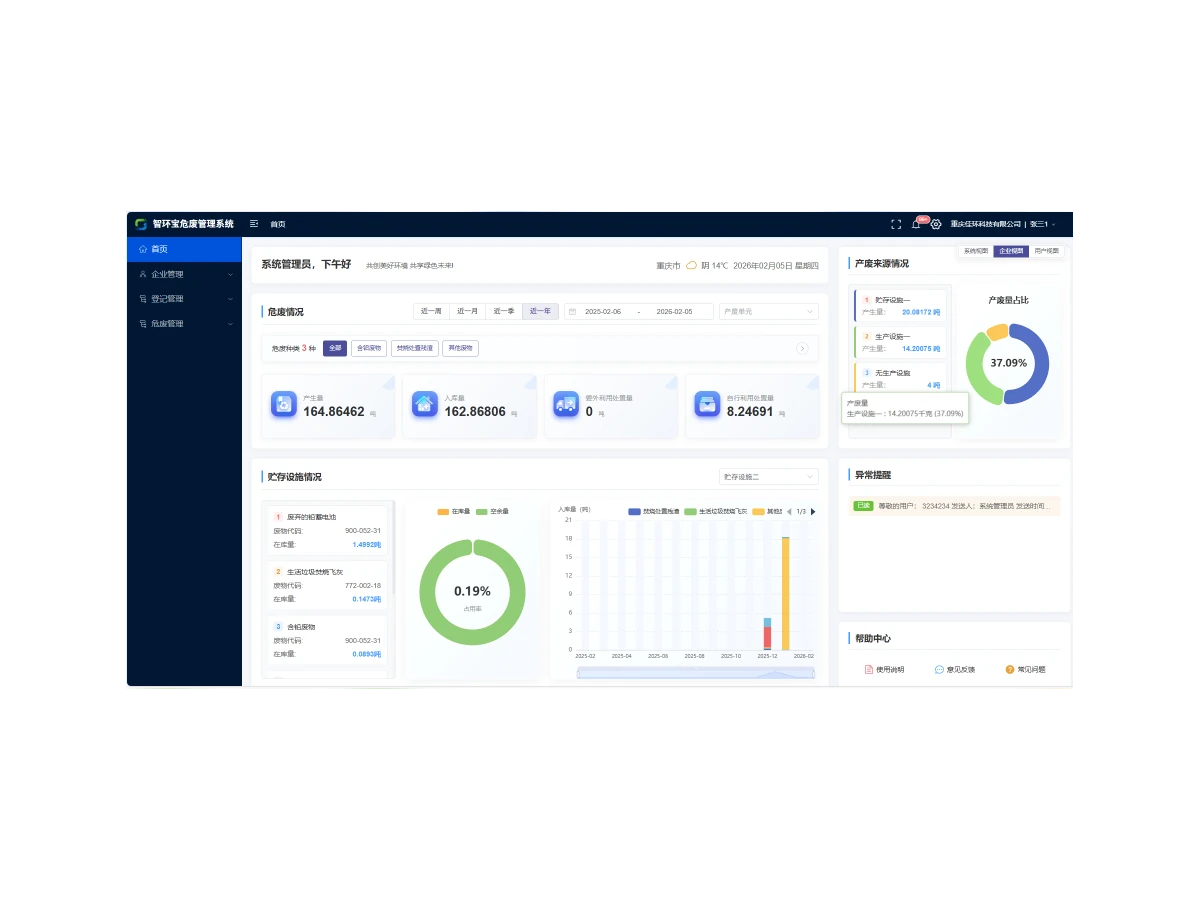Expand 危废管理 sidebar menu
1200x900 pixels.
184,324
